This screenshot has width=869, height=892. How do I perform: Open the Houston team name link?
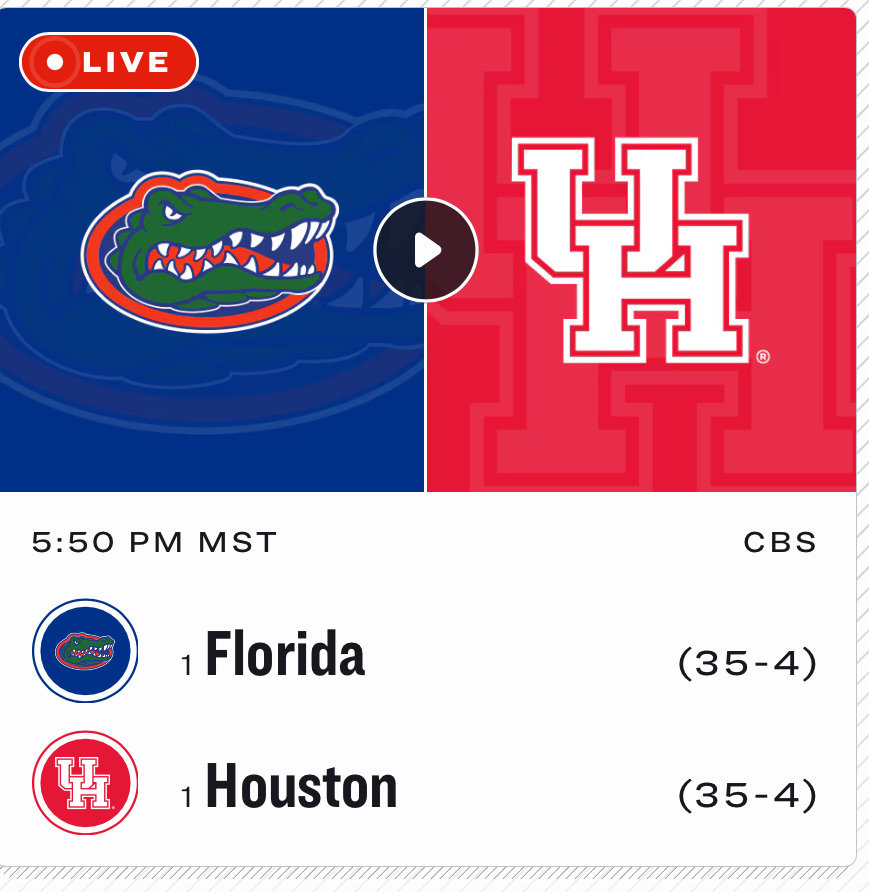301,786
